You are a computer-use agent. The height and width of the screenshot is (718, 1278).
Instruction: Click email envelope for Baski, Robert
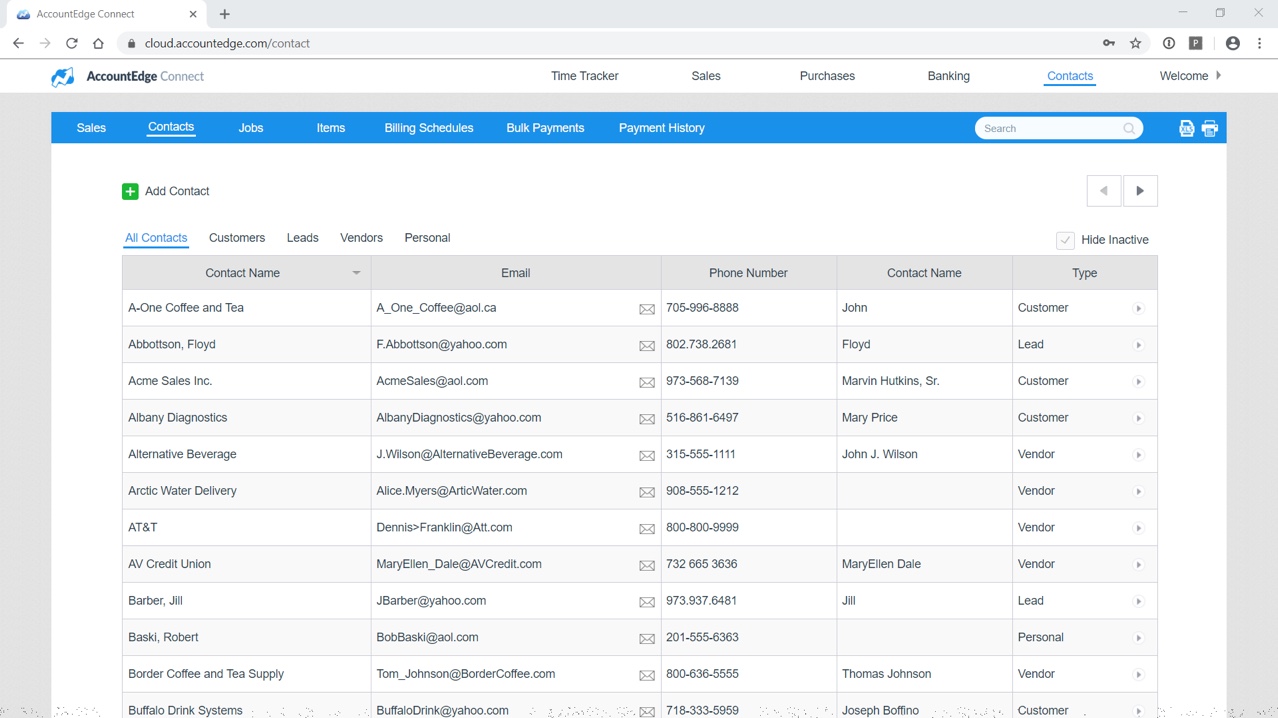pyautogui.click(x=647, y=638)
